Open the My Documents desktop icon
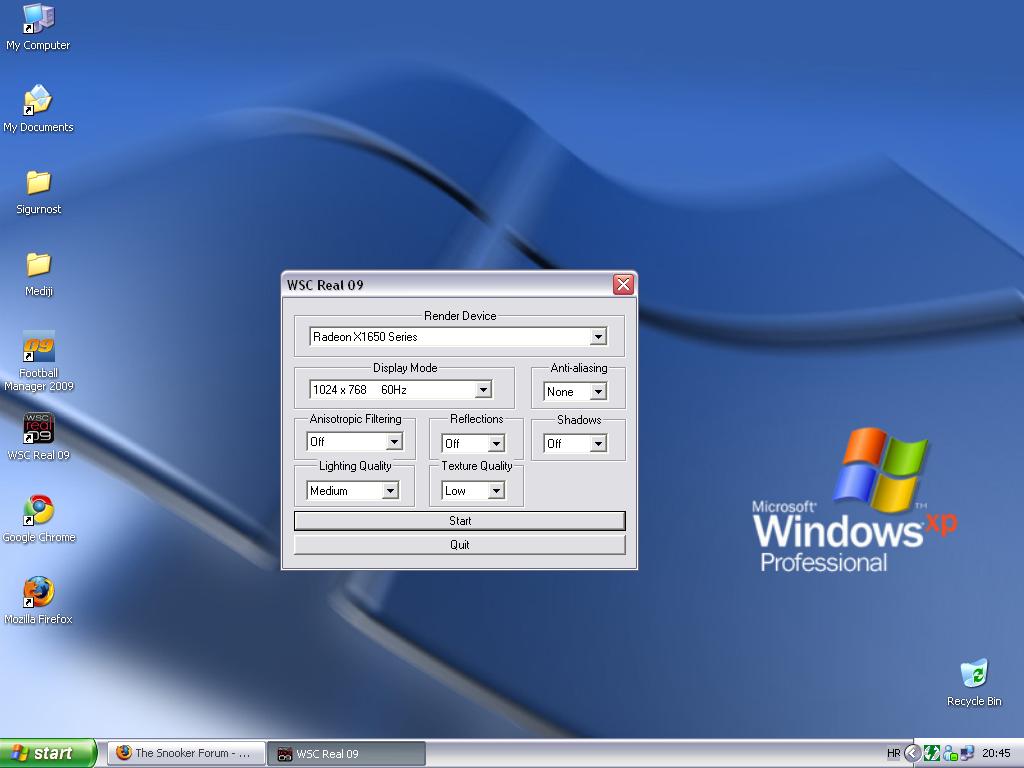Image resolution: width=1024 pixels, height=768 pixels. 38,108
